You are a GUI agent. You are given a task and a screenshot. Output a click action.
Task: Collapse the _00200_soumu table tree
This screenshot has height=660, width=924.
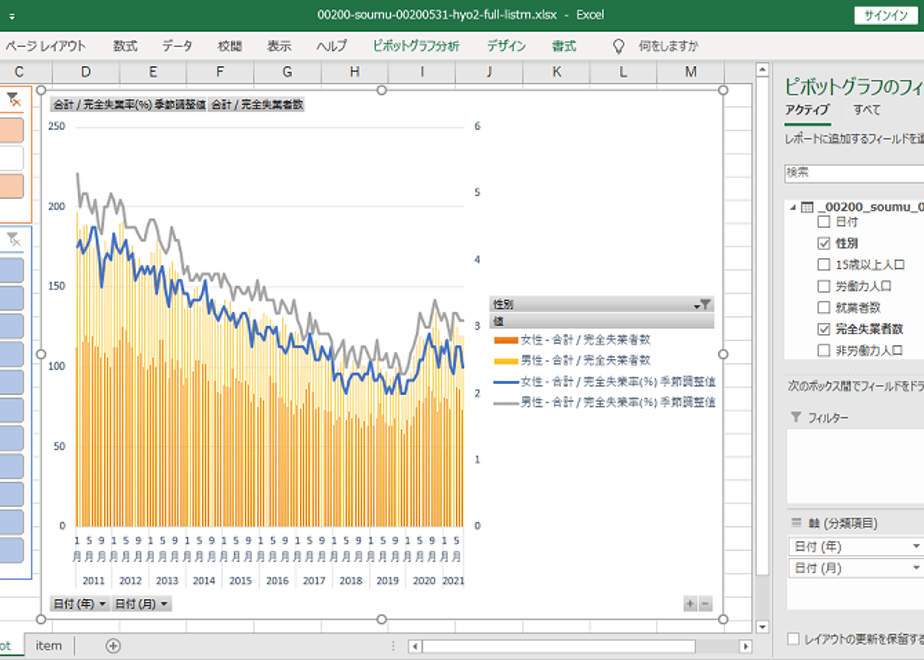[x=793, y=207]
